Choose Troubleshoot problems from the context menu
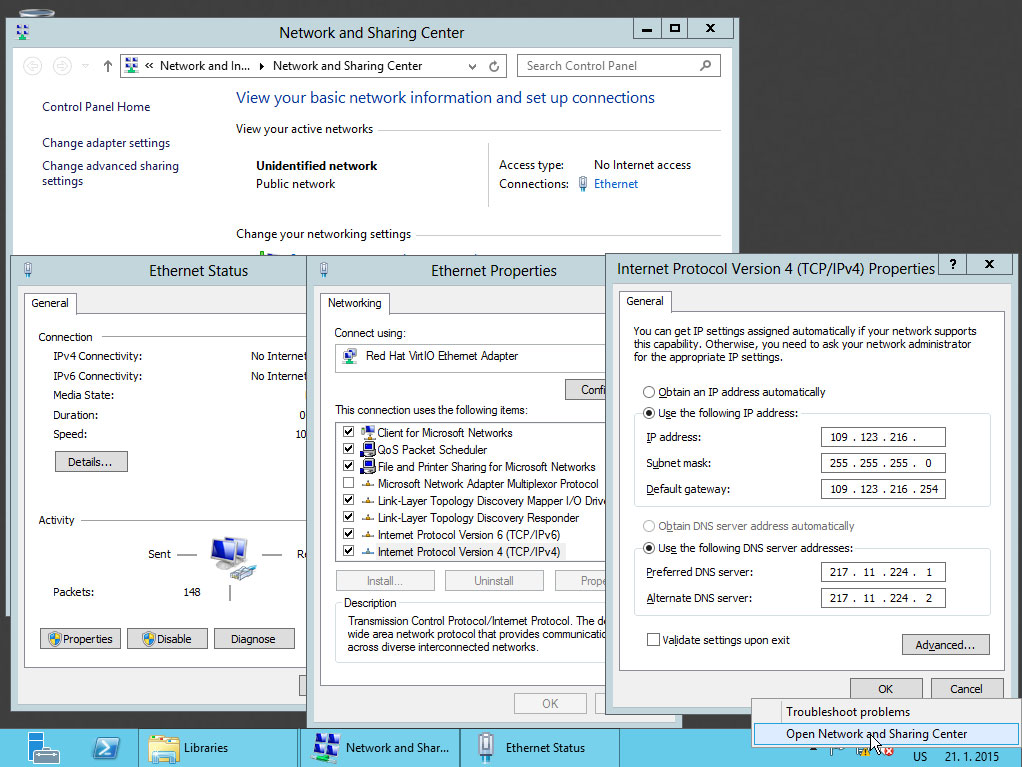Image resolution: width=1022 pixels, height=767 pixels. [x=848, y=712]
